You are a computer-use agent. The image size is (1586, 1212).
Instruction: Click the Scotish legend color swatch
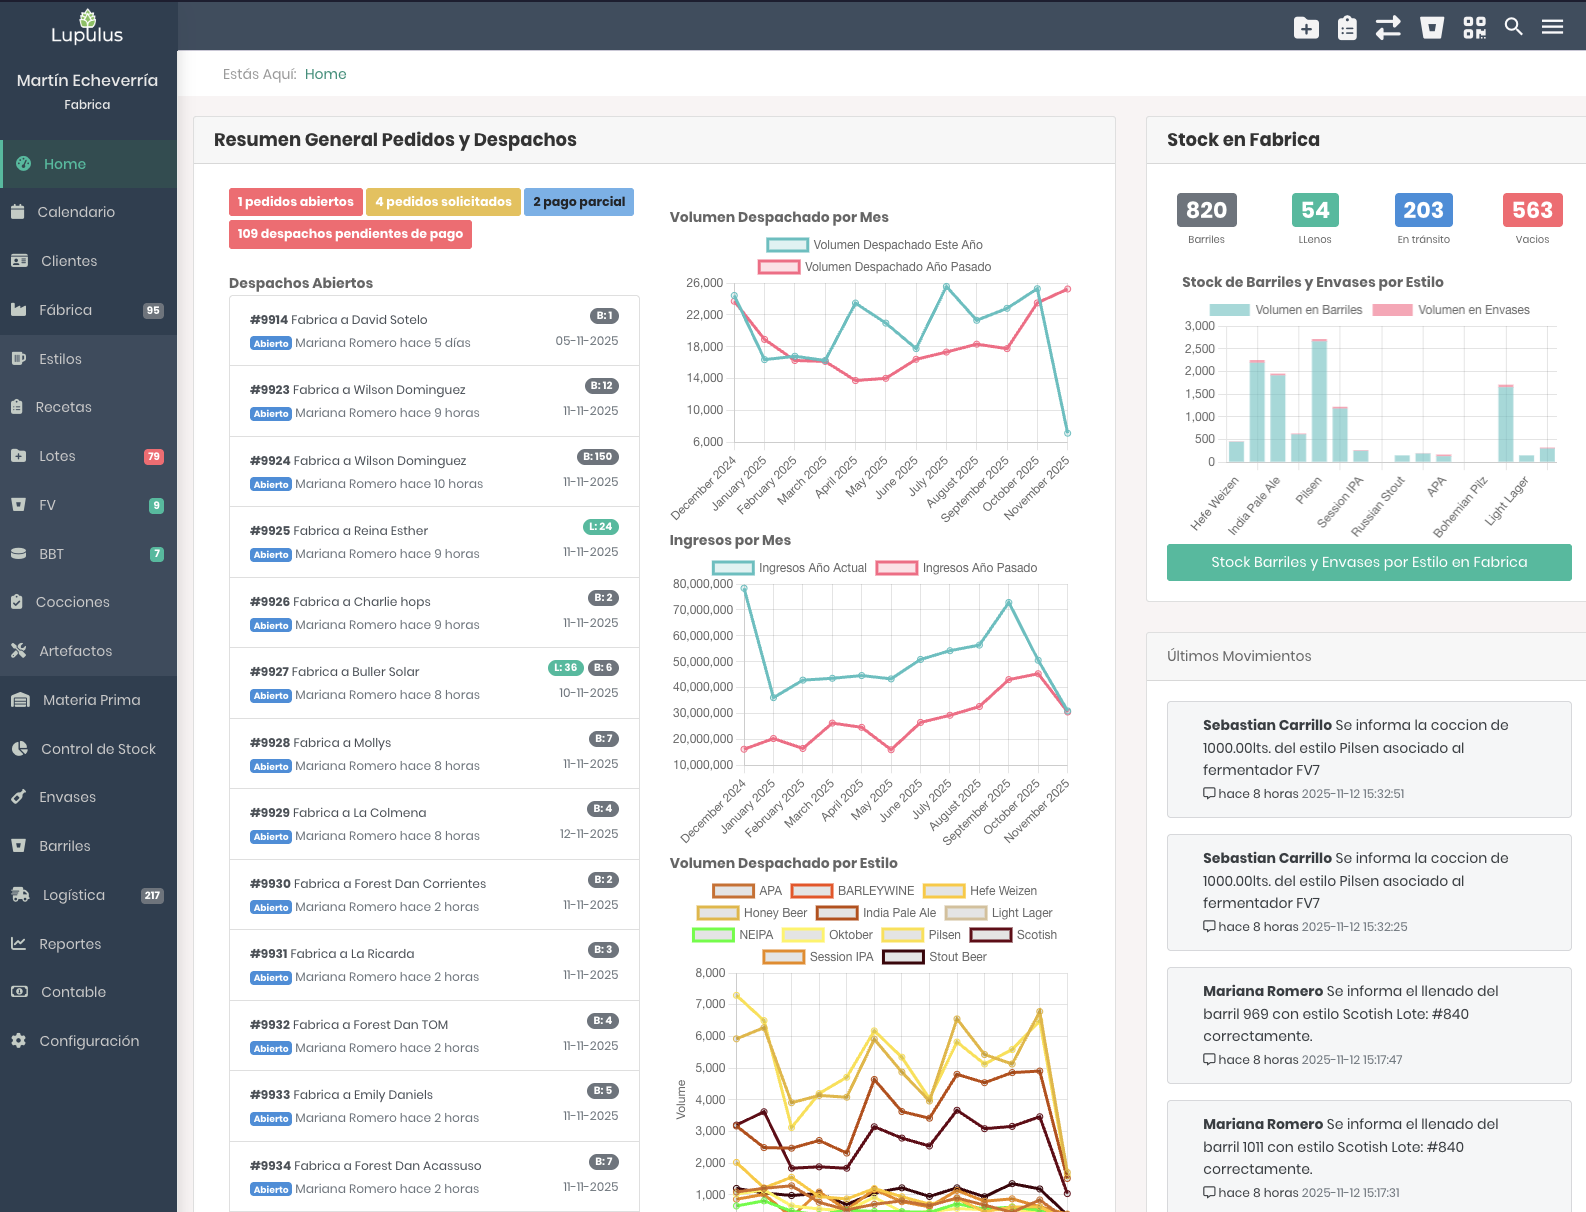point(991,935)
